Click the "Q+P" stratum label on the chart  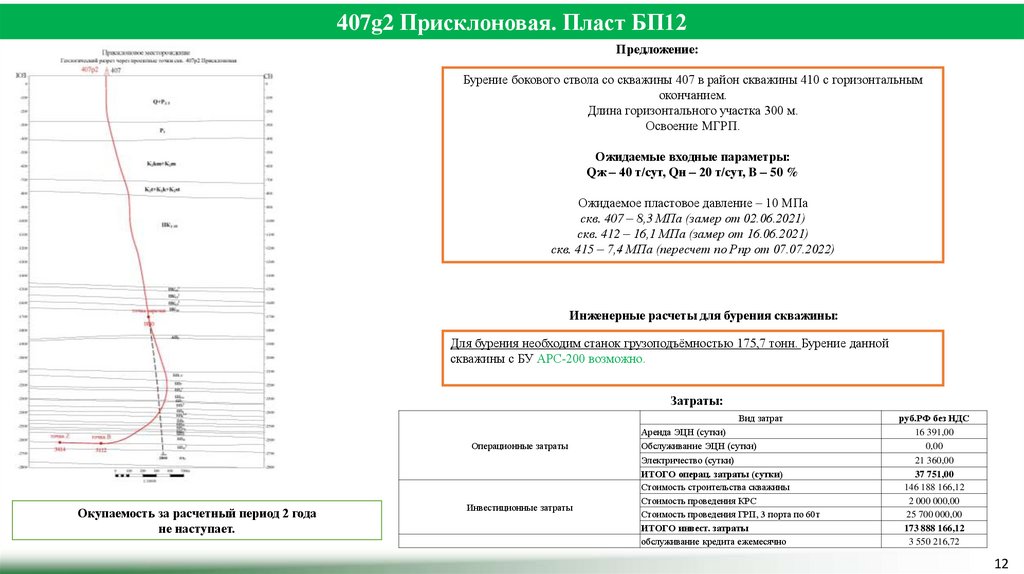161,102
